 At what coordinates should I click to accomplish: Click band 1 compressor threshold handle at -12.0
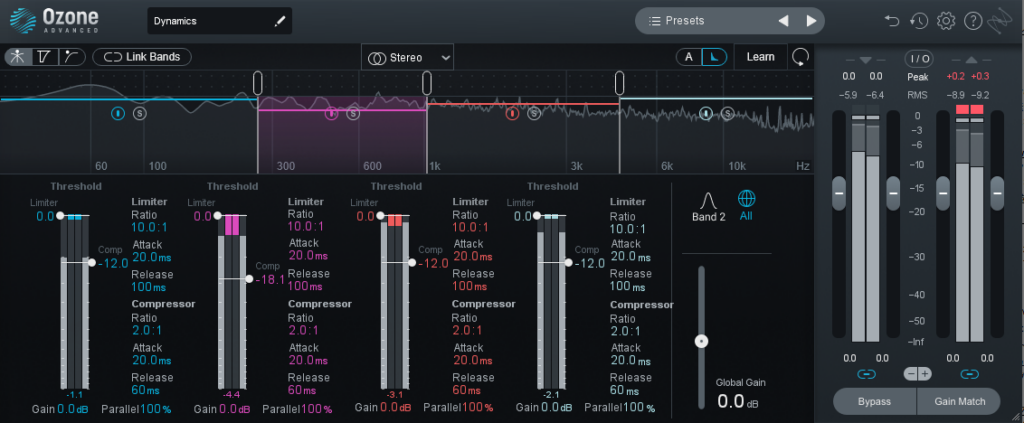point(91,262)
